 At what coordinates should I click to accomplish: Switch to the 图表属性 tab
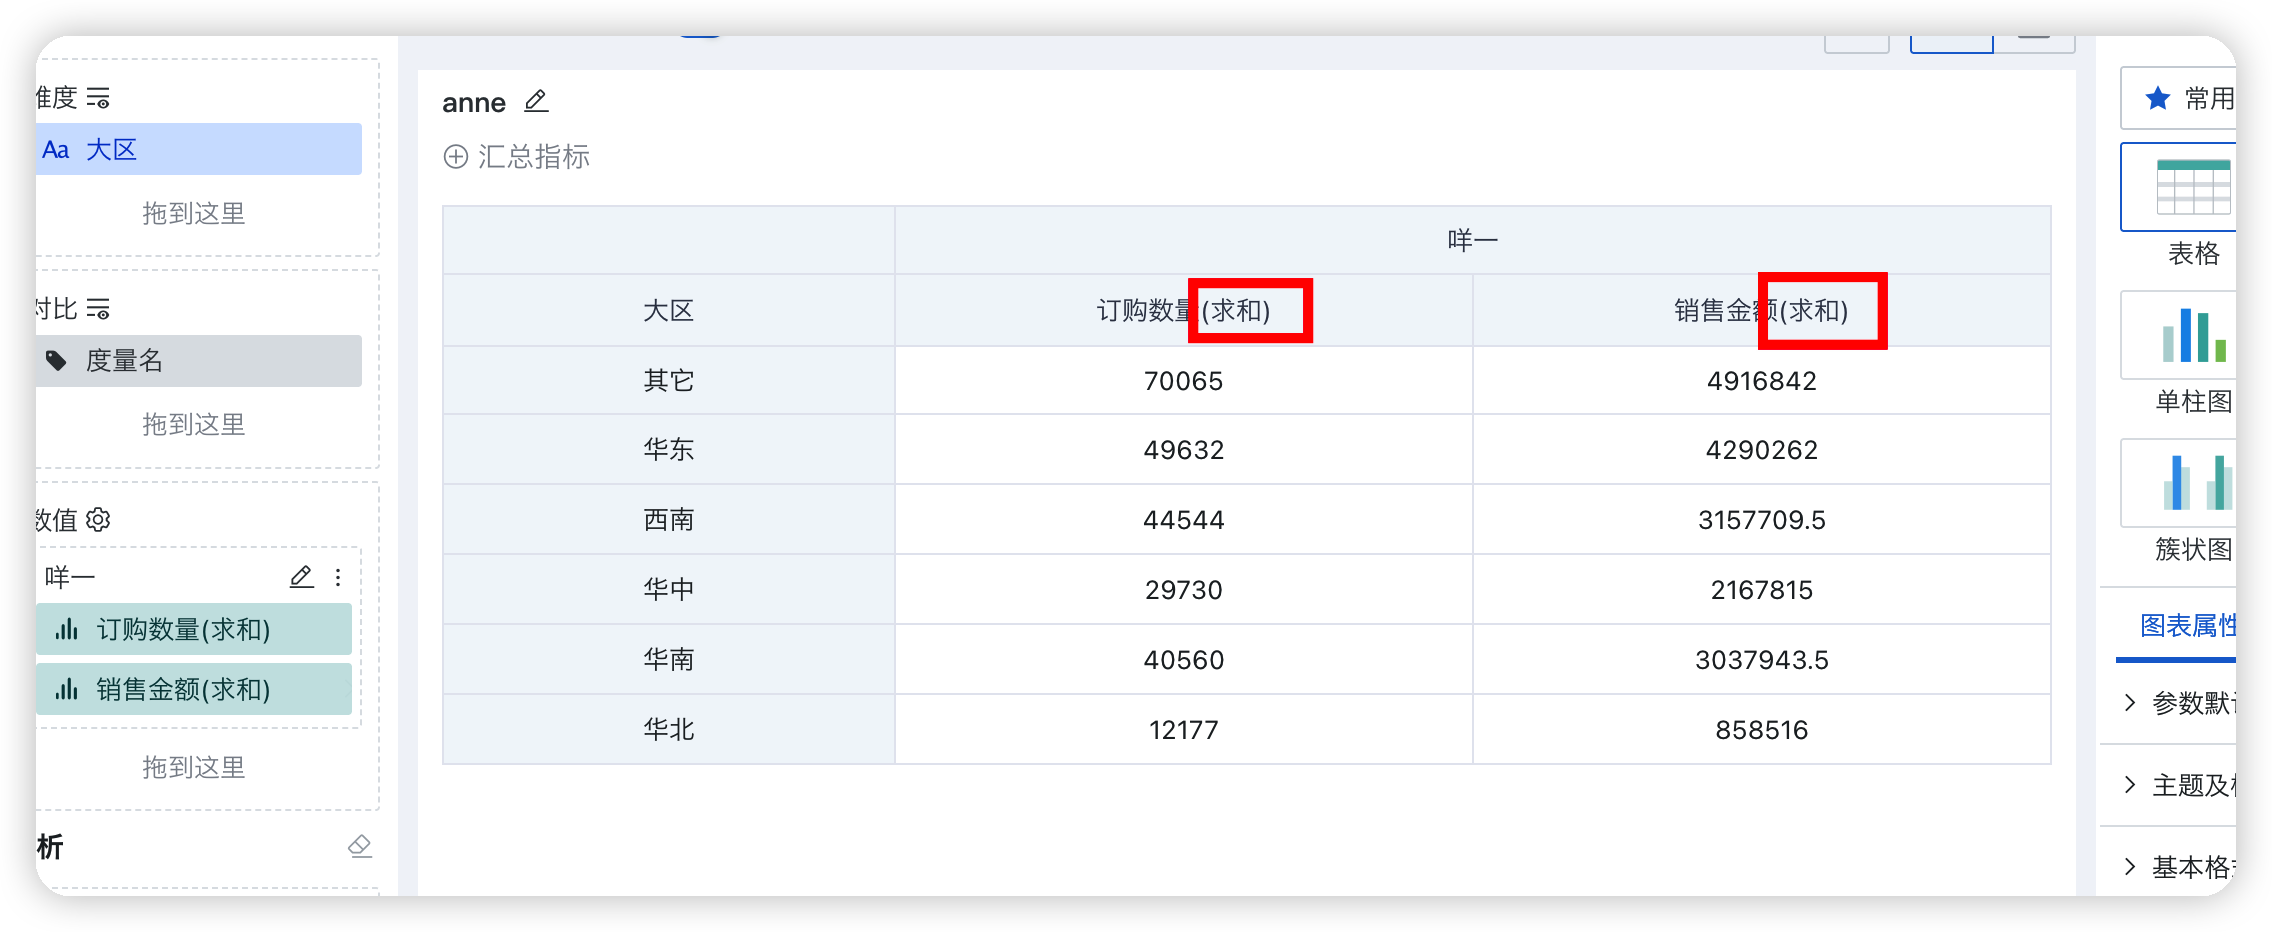pos(2186,626)
